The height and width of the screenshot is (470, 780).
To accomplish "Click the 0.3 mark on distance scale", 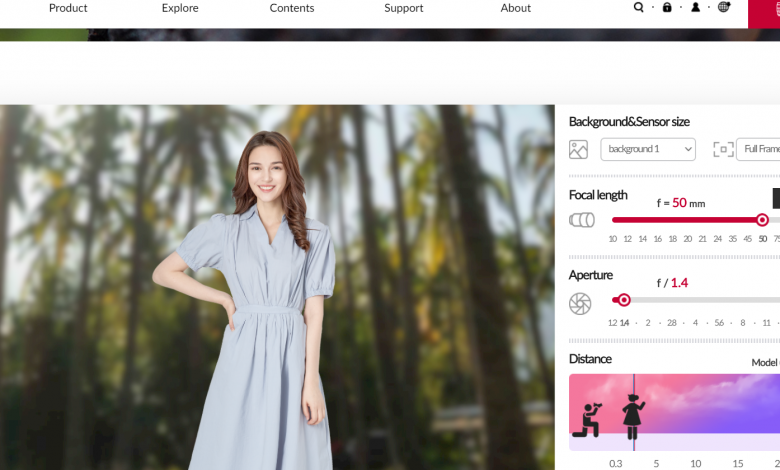I will 616,464.
